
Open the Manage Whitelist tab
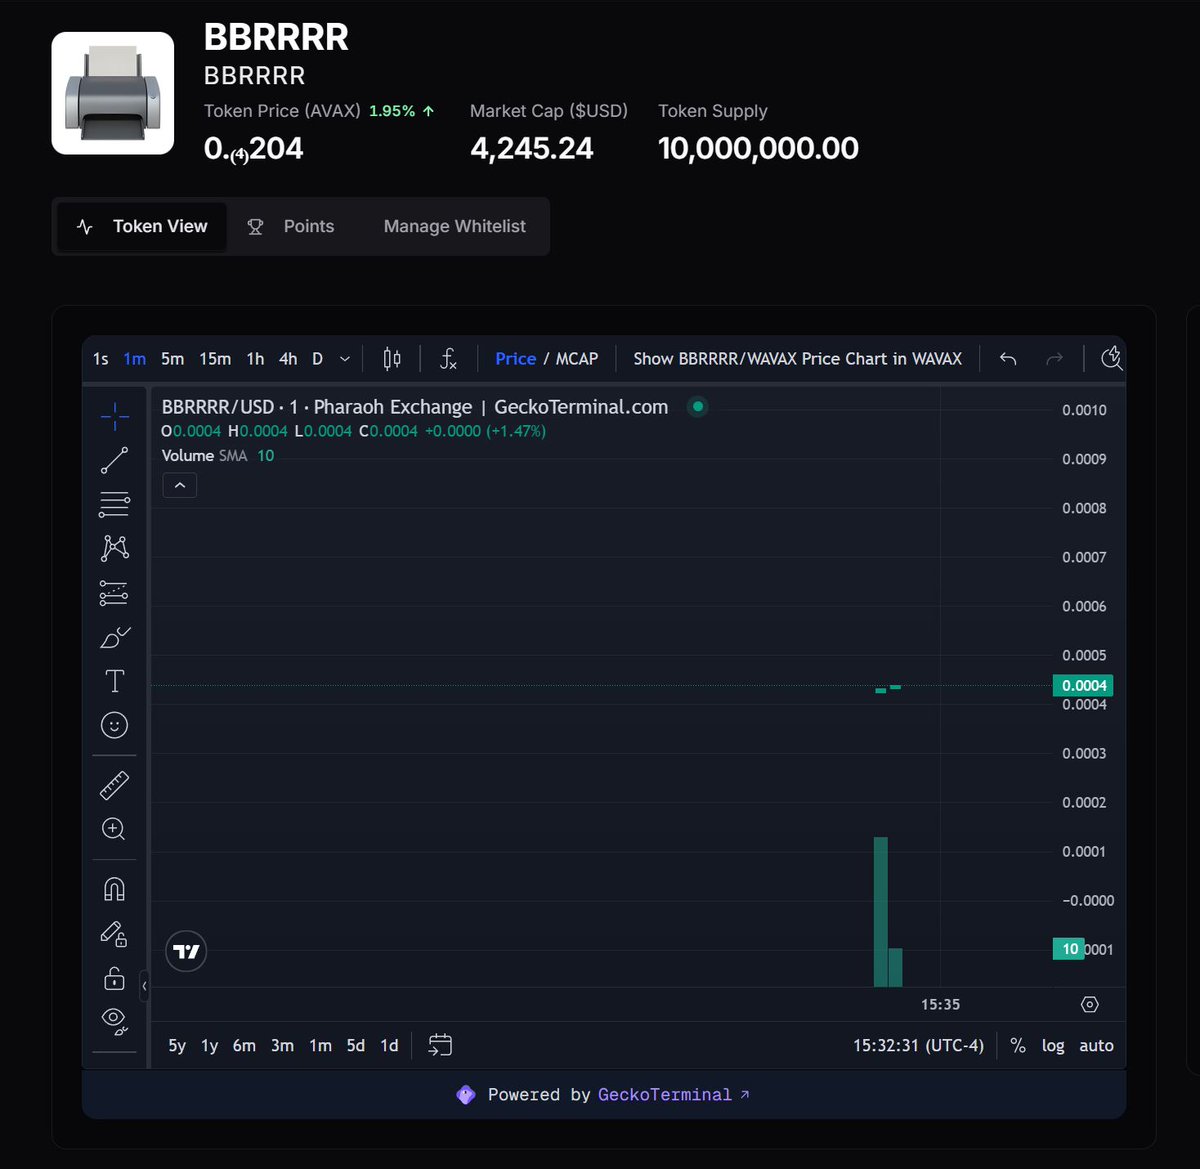[454, 226]
